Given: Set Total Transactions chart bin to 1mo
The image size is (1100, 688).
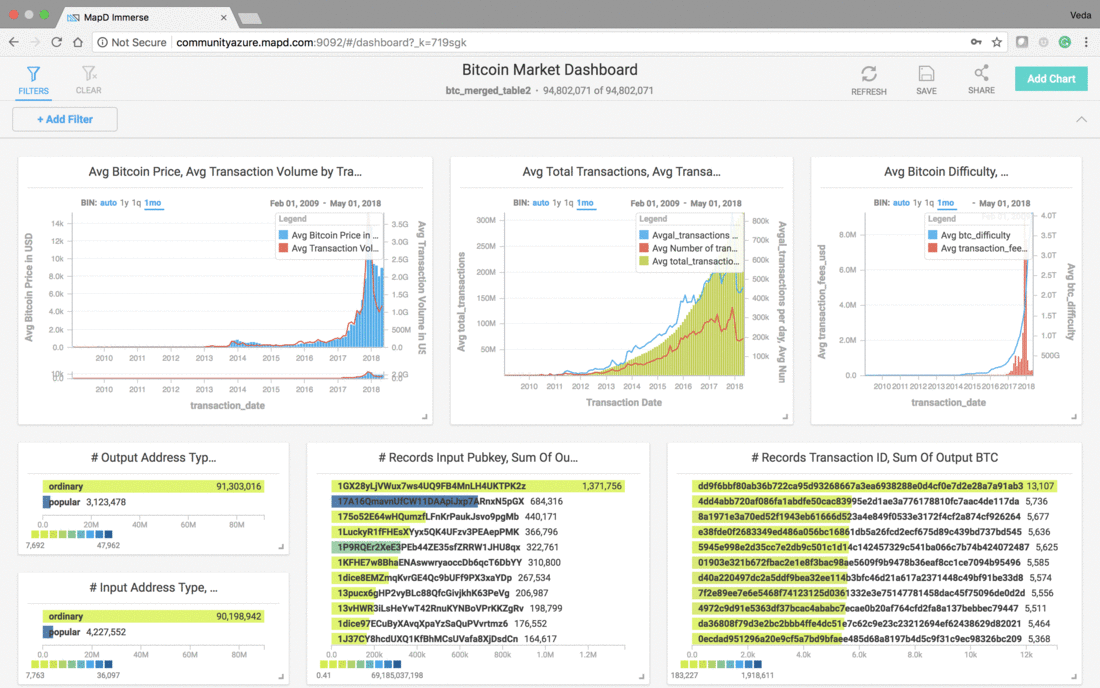Looking at the screenshot, I should click(585, 203).
